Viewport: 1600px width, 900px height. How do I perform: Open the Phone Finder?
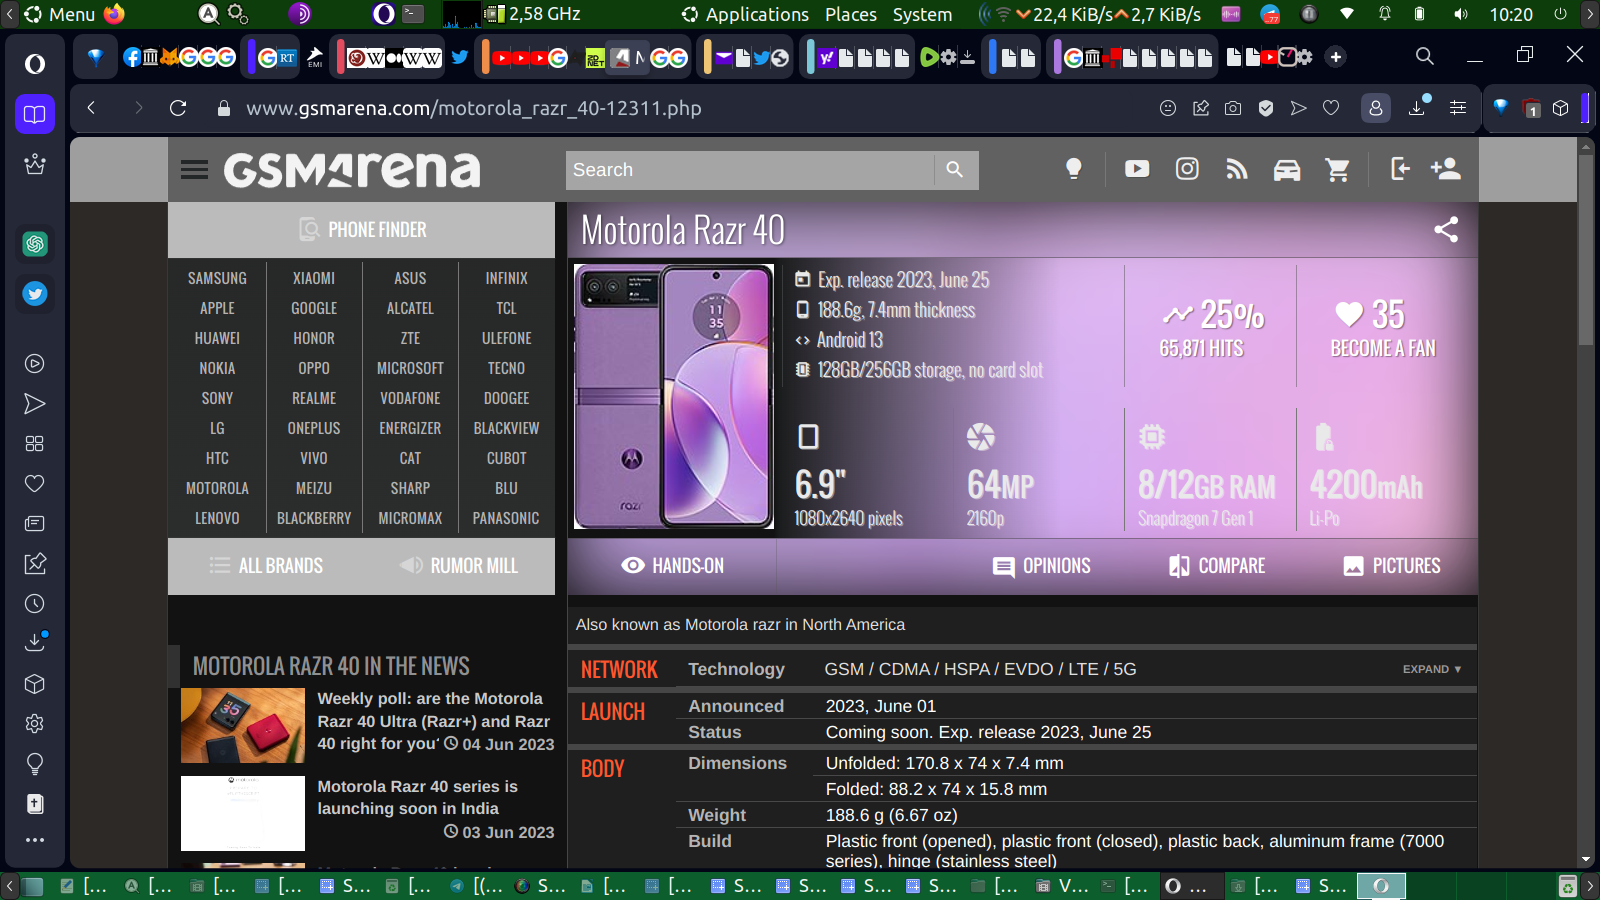coord(362,230)
